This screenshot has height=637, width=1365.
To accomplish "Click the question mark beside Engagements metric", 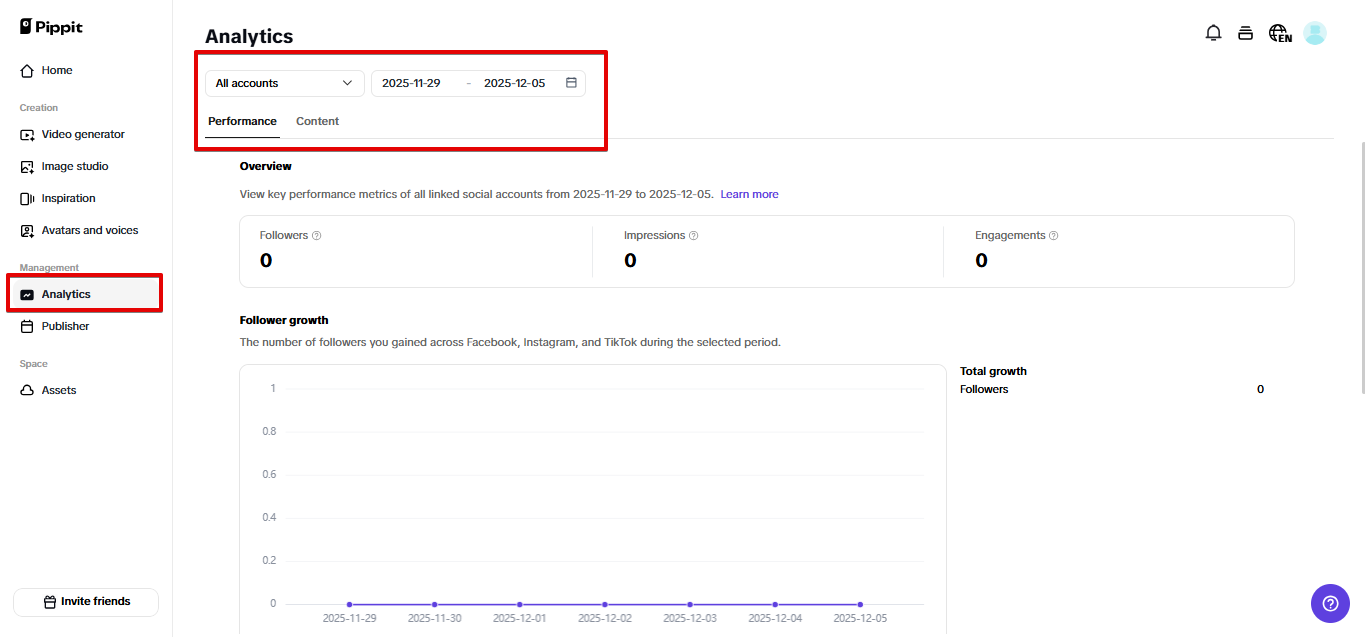I will 1053,235.
